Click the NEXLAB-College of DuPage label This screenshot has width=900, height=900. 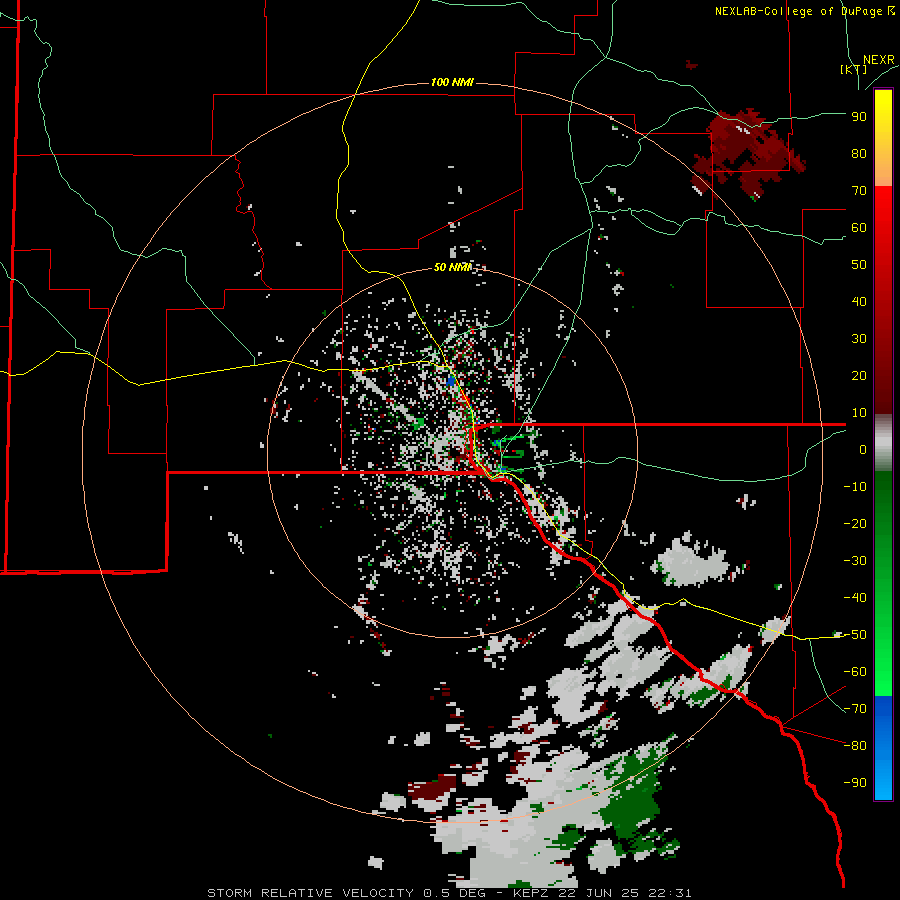tap(805, 11)
